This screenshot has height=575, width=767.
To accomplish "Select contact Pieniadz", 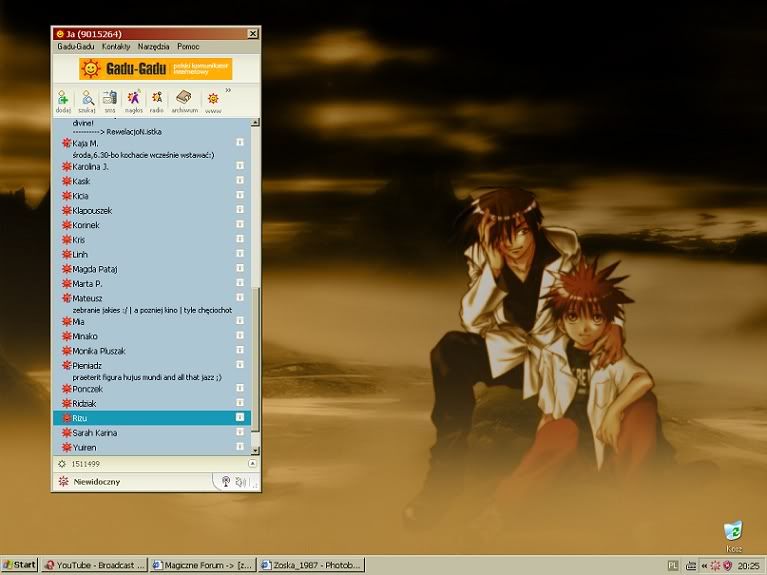I will tap(87, 366).
